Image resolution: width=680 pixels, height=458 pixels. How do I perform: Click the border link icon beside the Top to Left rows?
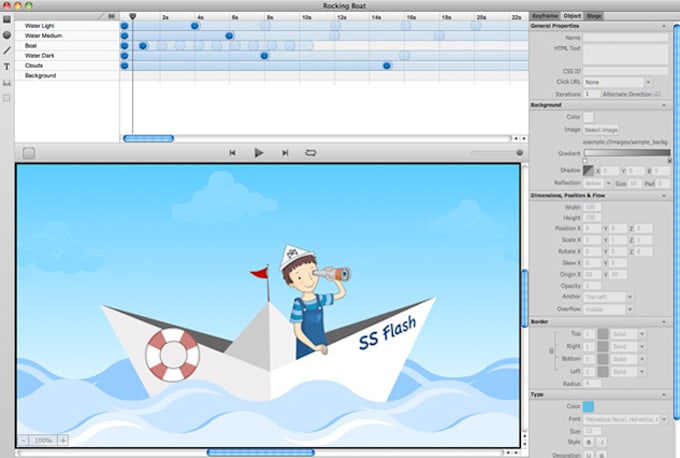pyautogui.click(x=551, y=351)
